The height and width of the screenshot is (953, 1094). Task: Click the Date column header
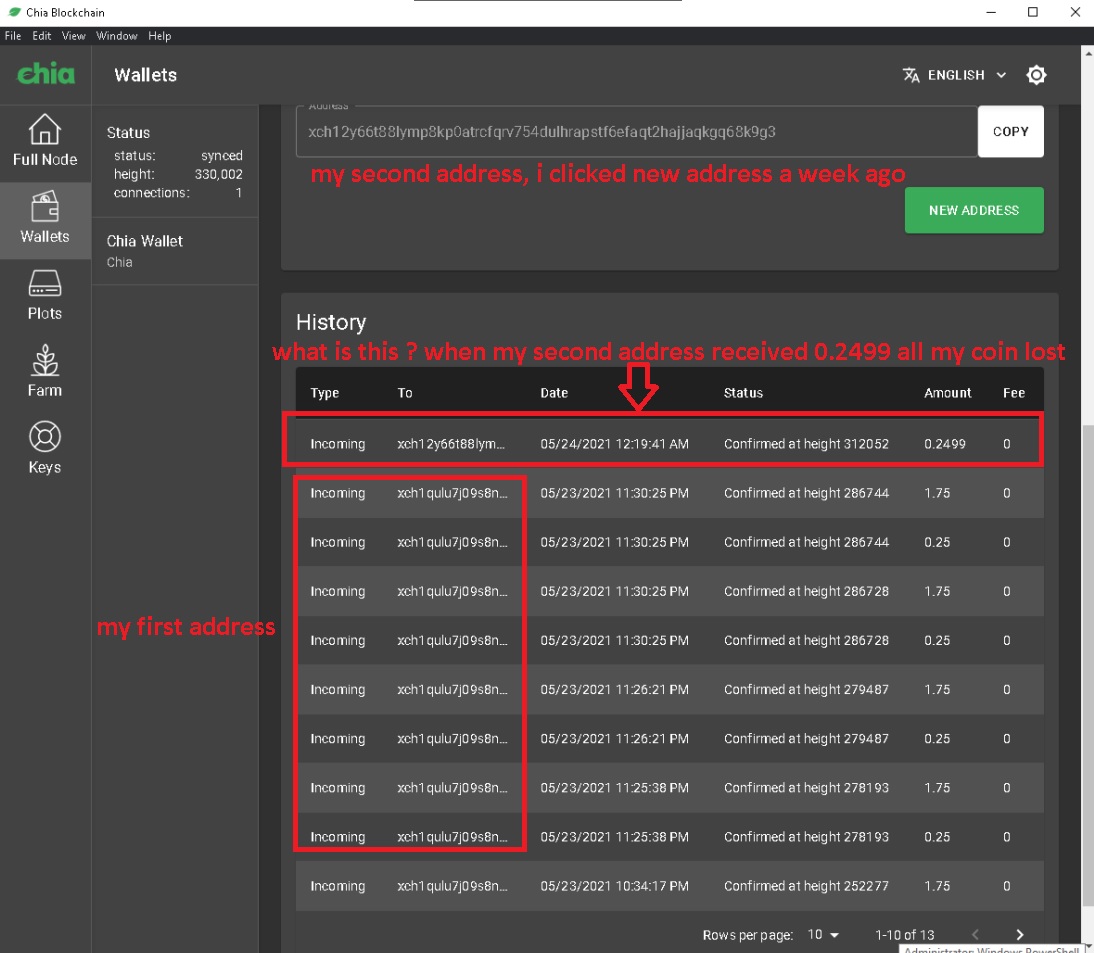[554, 393]
